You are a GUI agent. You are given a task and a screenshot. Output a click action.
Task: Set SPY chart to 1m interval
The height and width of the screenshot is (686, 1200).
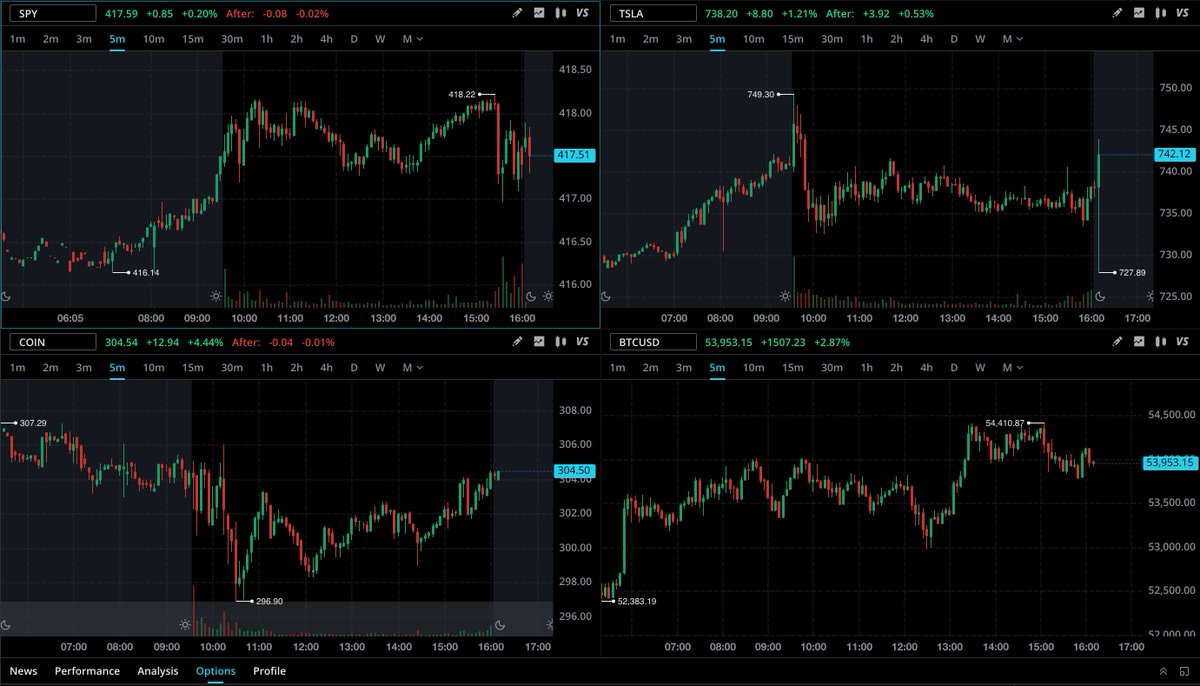coord(18,39)
